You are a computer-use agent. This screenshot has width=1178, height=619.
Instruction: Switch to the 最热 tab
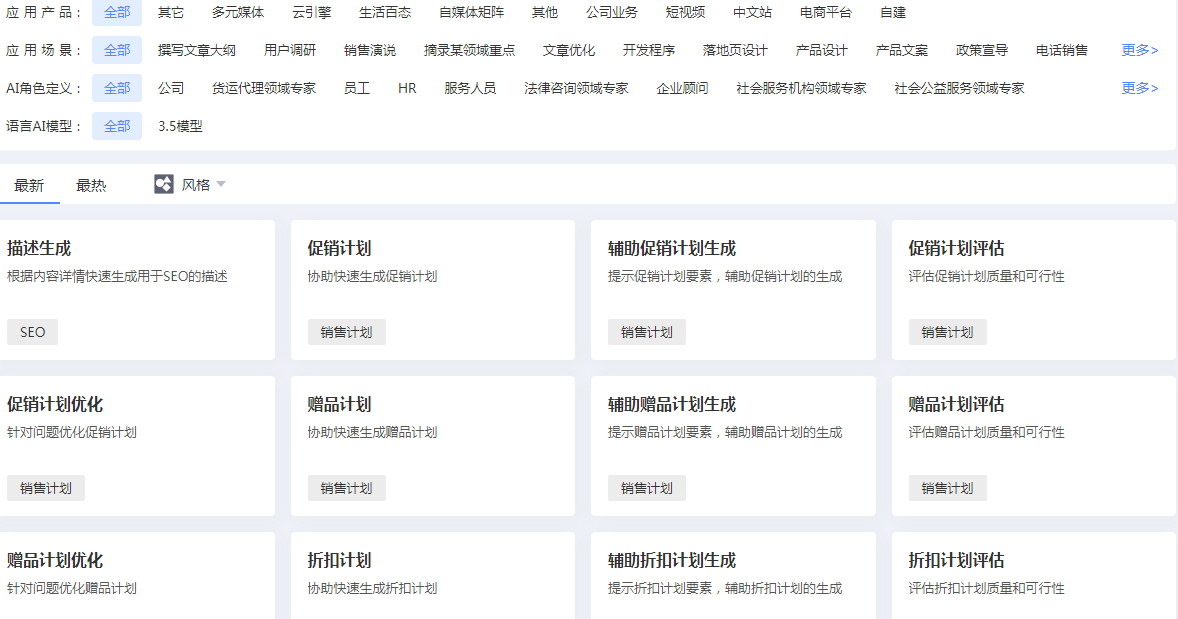(91, 185)
